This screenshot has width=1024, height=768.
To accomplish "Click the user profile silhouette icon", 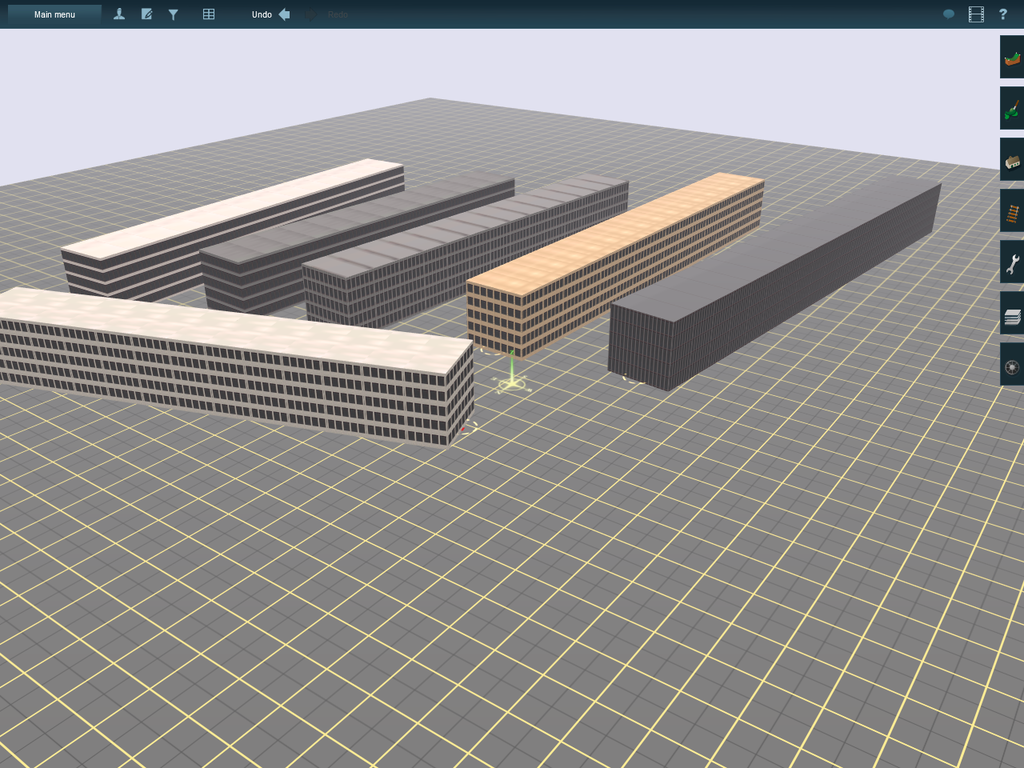I will 119,14.
